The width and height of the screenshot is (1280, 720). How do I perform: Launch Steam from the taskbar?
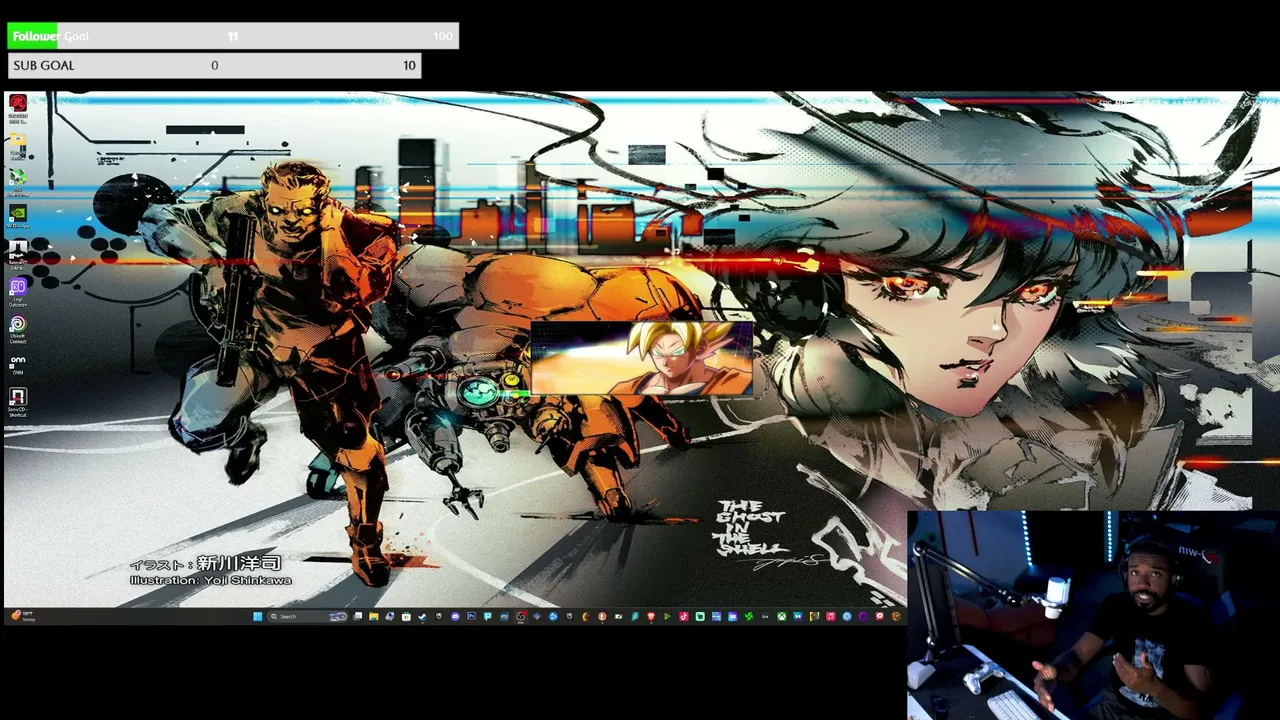point(422,616)
